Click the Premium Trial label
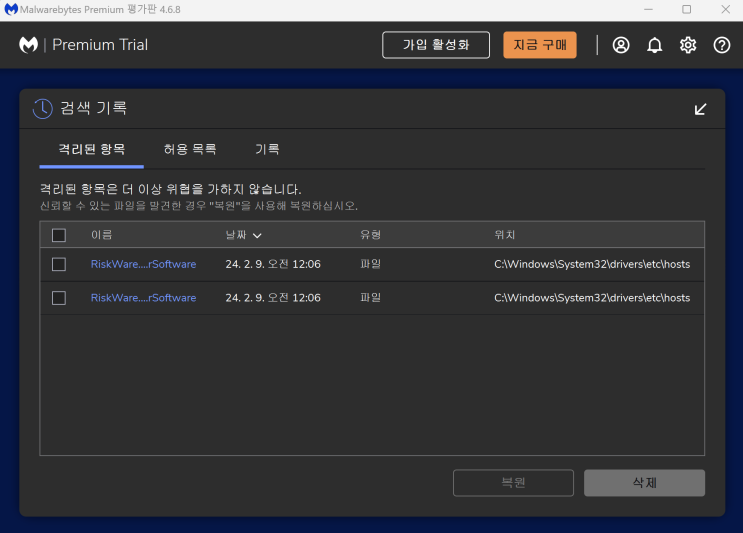Image resolution: width=743 pixels, height=533 pixels. coord(100,45)
